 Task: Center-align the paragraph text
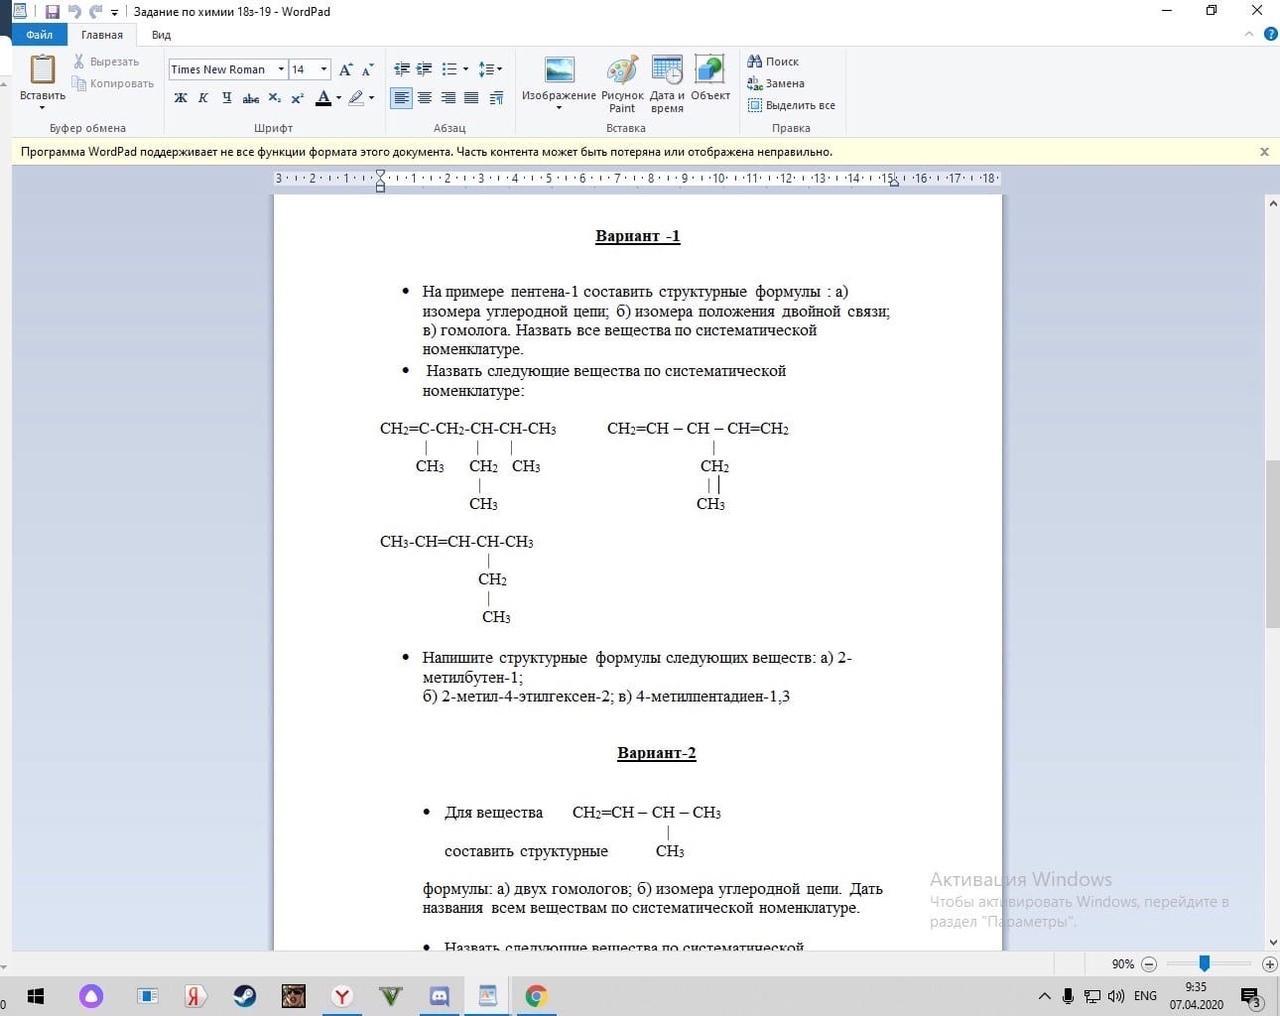click(425, 98)
